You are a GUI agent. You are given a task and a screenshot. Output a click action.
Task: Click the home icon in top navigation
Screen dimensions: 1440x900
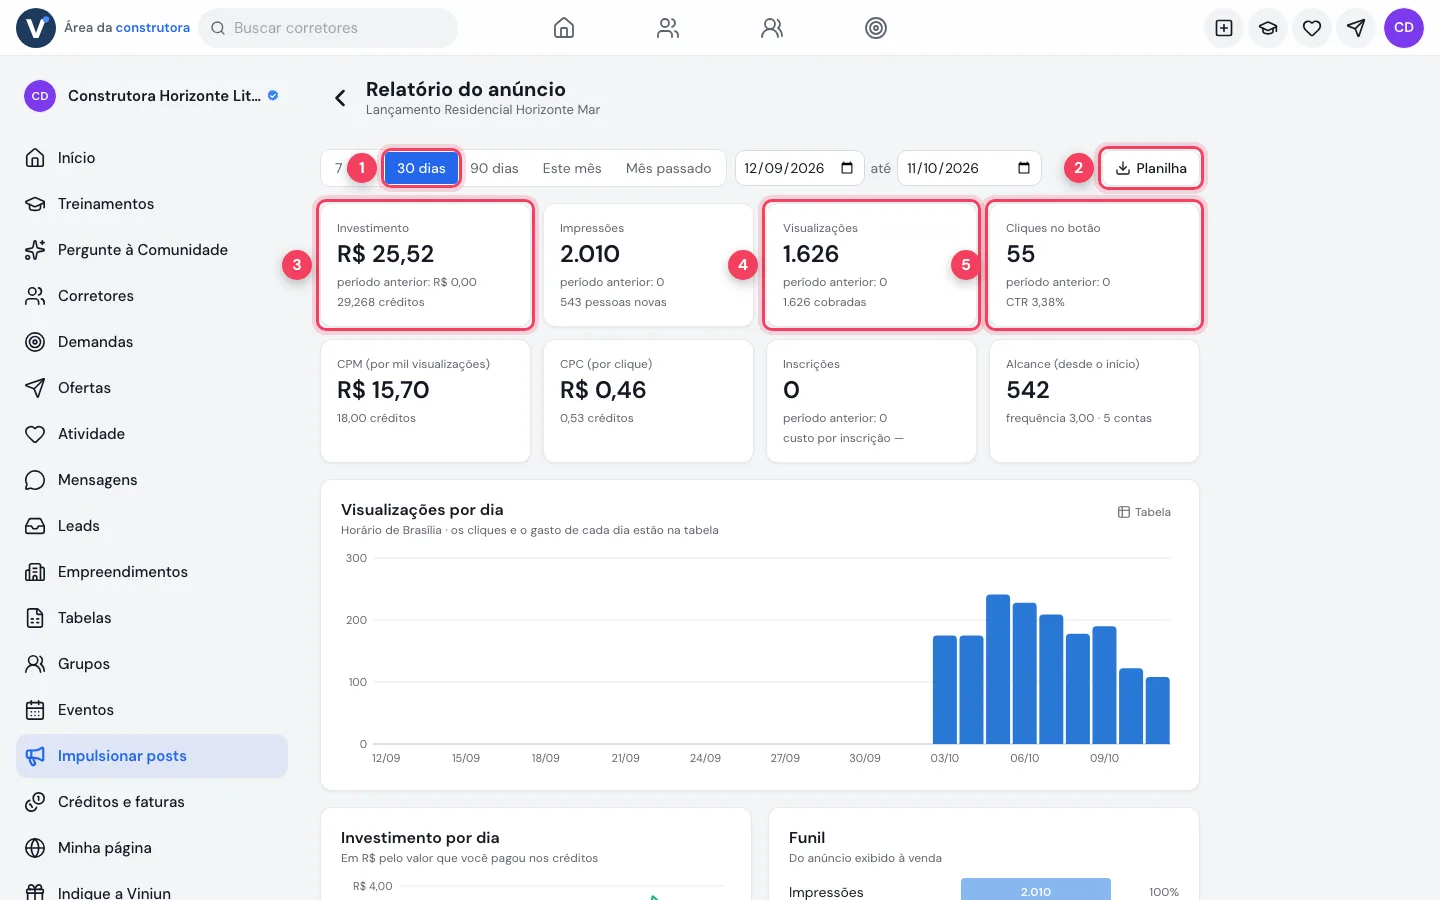[564, 28]
